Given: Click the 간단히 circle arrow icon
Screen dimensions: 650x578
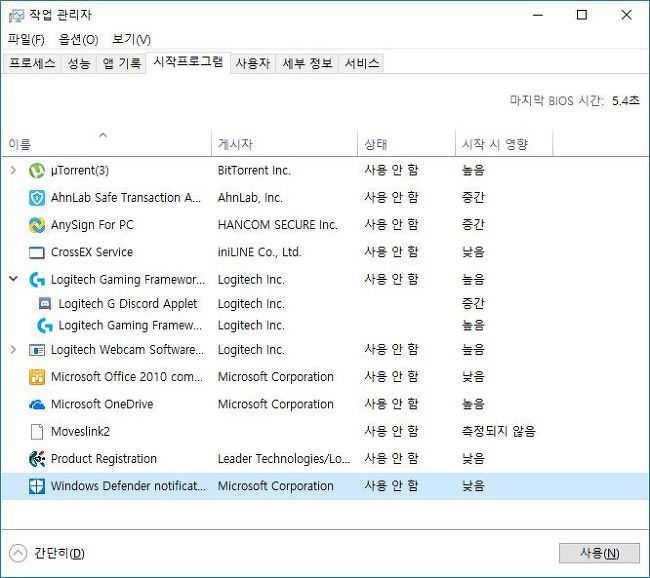Looking at the screenshot, I should click(x=18, y=553).
